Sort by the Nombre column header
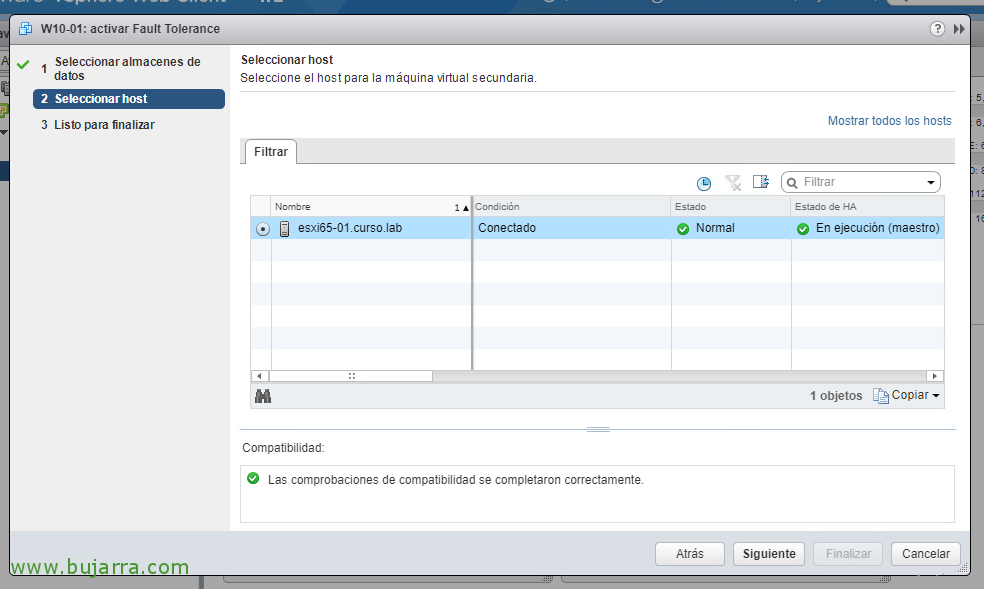Image resolution: width=984 pixels, height=589 pixels. (x=371, y=206)
